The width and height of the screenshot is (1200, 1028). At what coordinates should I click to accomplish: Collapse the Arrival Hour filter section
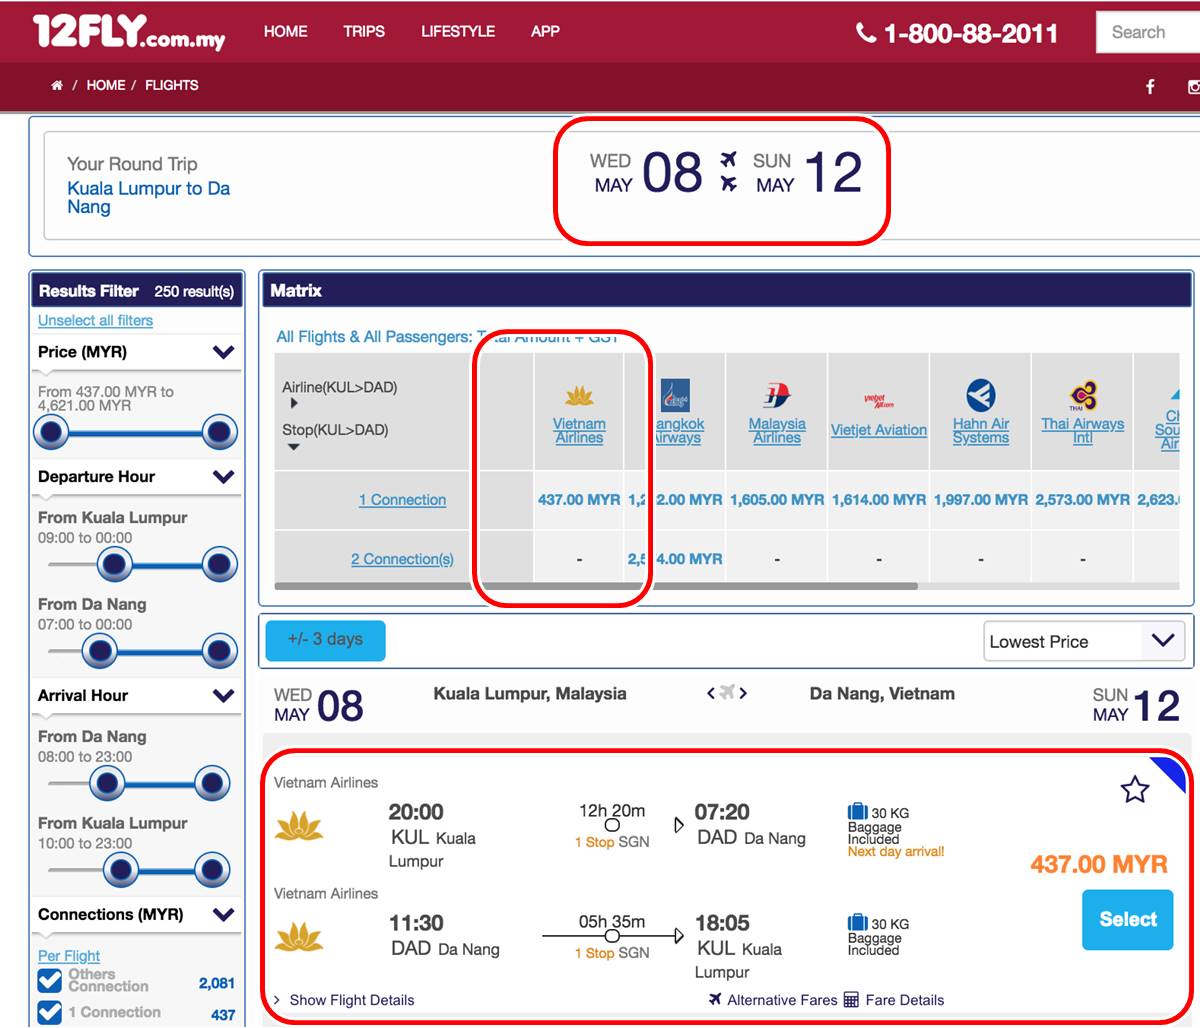(x=224, y=696)
